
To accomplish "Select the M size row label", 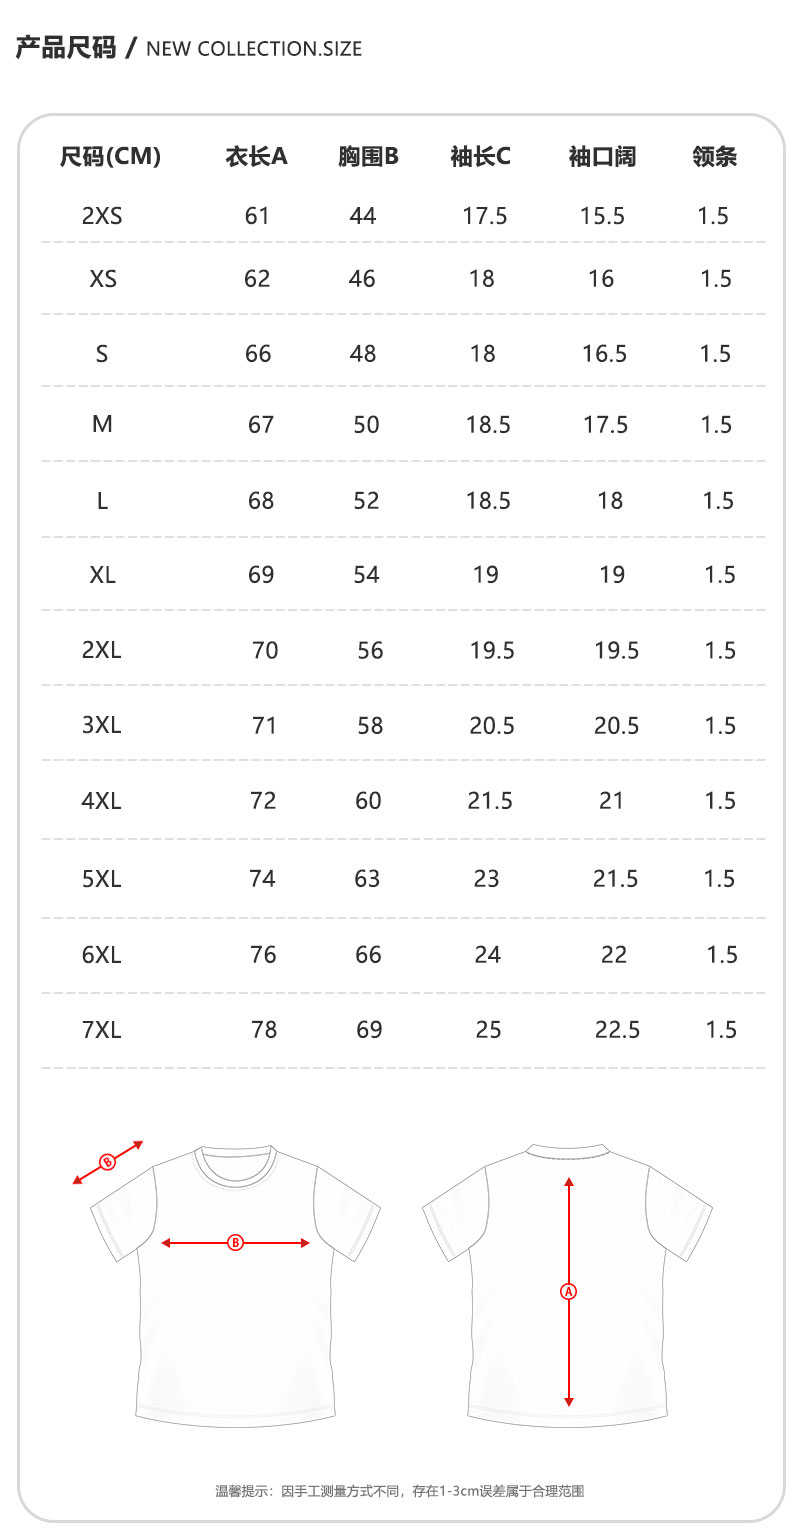I will [x=102, y=424].
